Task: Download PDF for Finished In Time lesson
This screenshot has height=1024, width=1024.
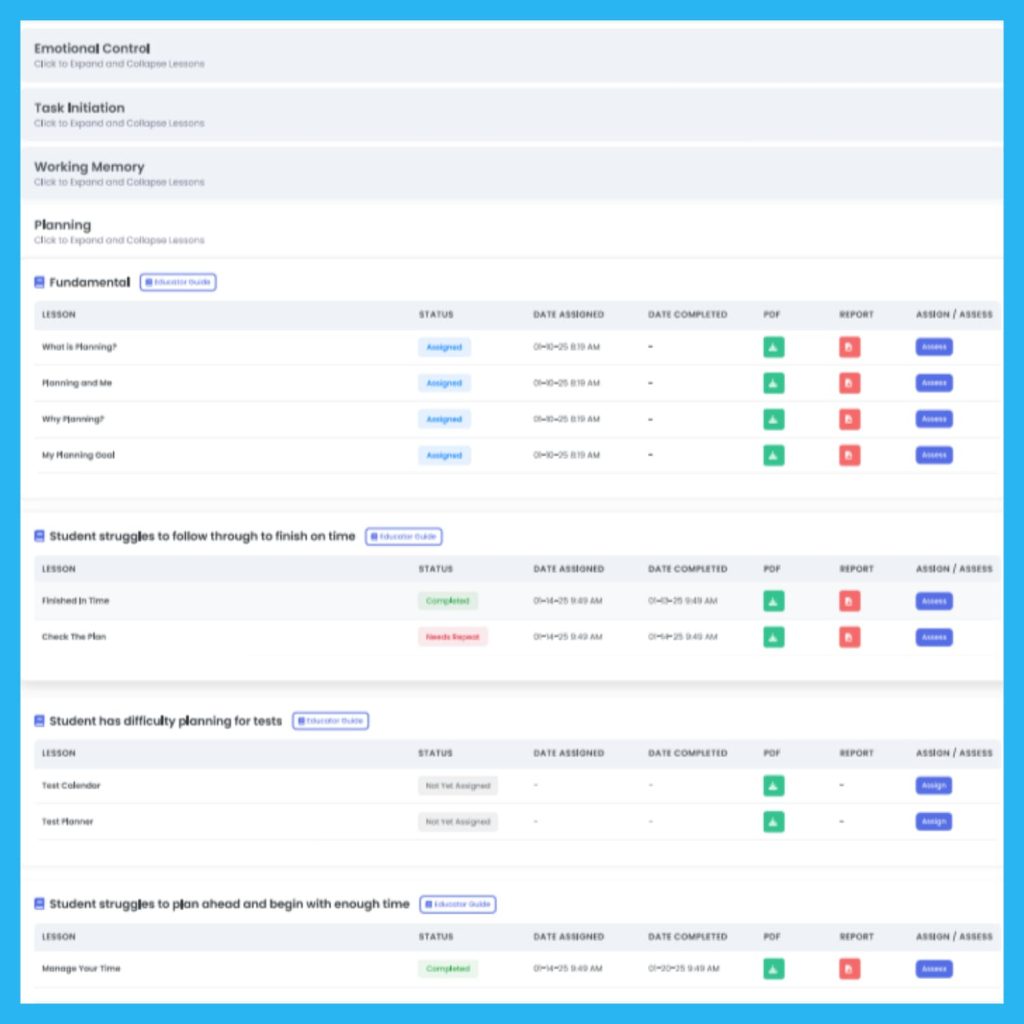Action: tap(773, 601)
